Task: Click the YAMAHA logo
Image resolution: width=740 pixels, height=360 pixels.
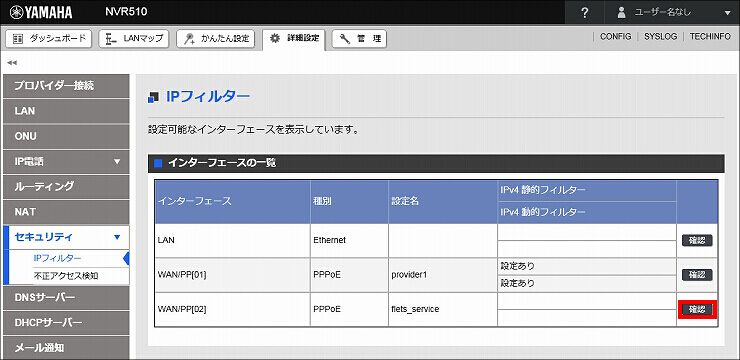Action: pos(41,13)
